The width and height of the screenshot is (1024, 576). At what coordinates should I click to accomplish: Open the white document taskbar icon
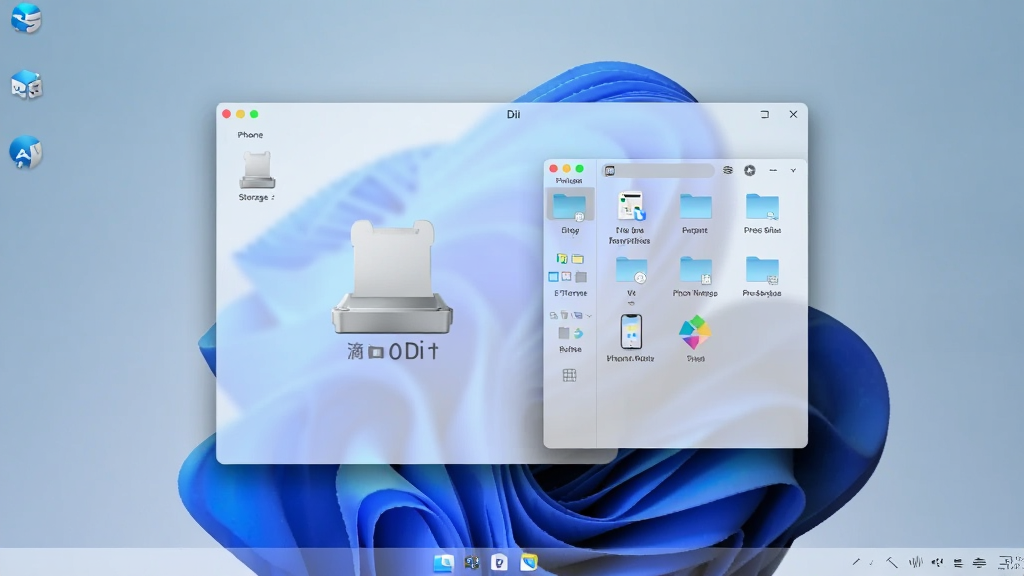(x=500, y=562)
